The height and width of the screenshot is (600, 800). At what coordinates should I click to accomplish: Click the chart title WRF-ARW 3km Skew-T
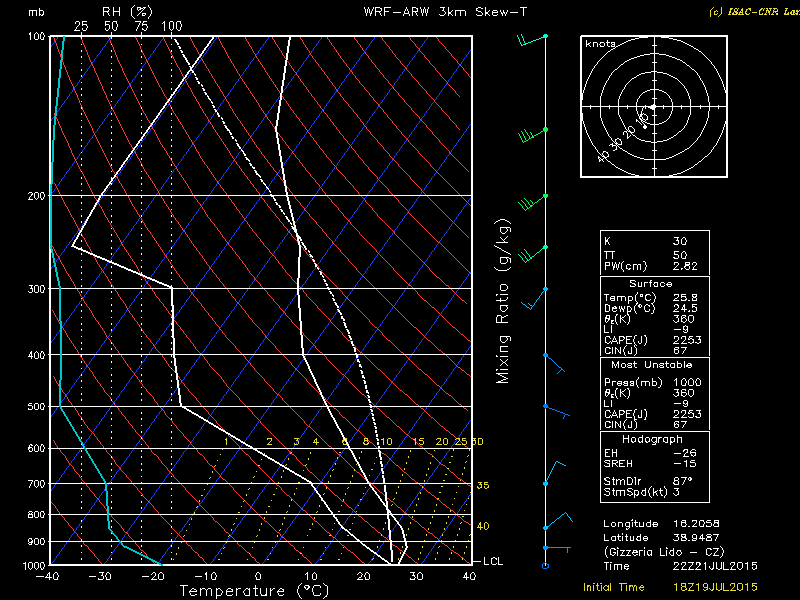[445, 12]
